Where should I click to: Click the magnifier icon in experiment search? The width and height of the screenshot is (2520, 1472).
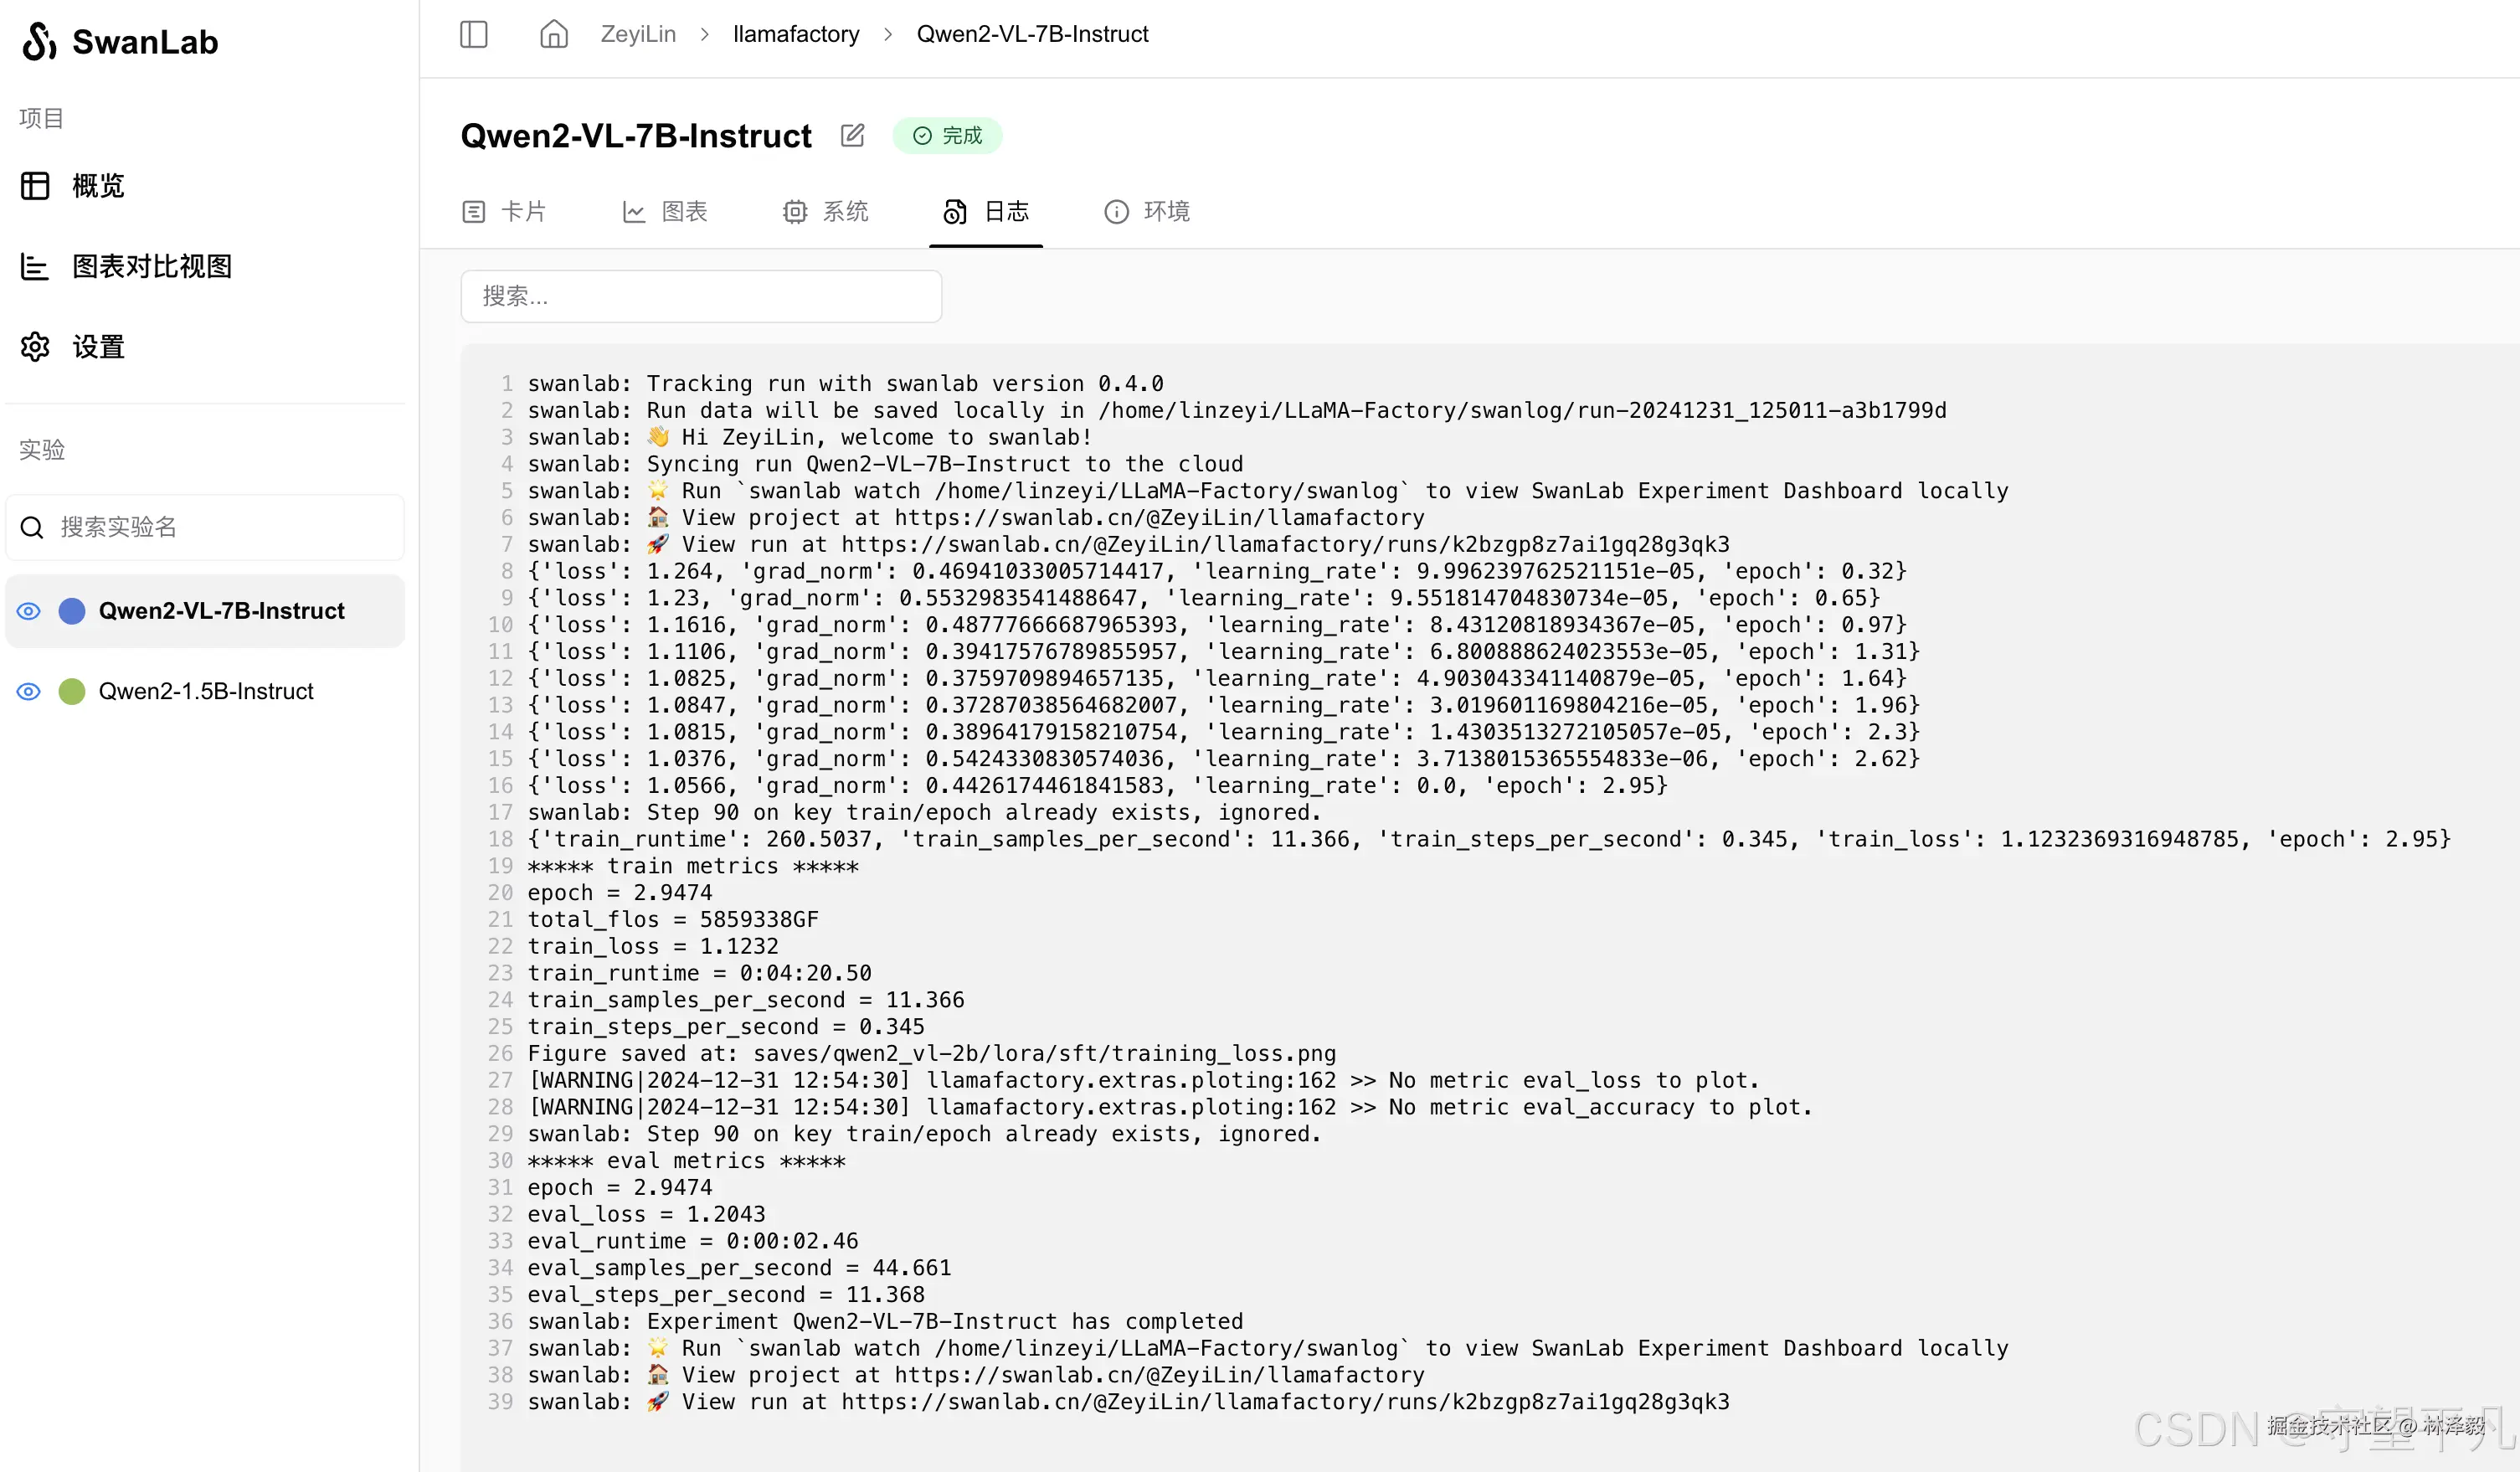(32, 527)
